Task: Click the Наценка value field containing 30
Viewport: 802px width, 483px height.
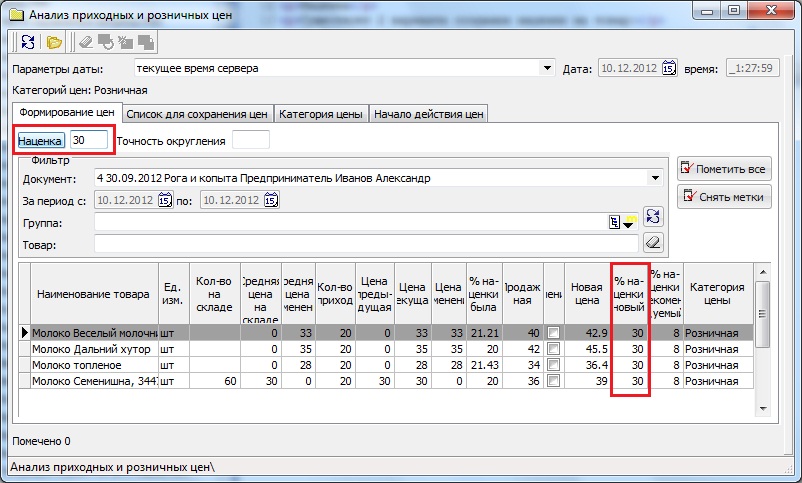Action: [x=89, y=140]
